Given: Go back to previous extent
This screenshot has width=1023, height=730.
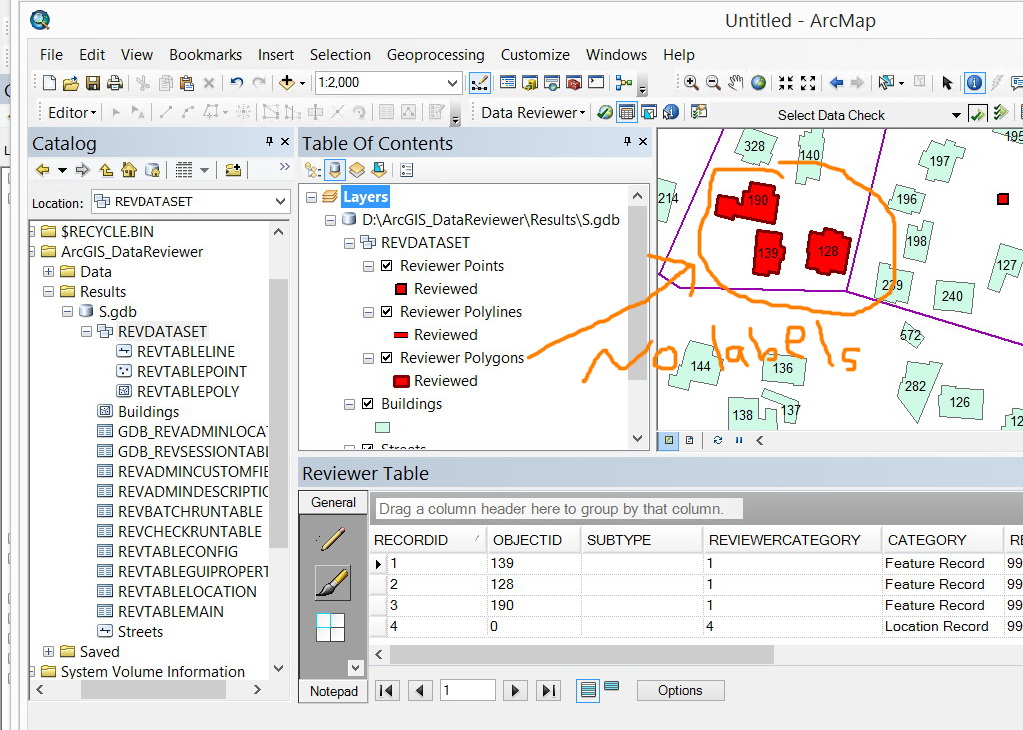Looking at the screenshot, I should tap(836, 83).
